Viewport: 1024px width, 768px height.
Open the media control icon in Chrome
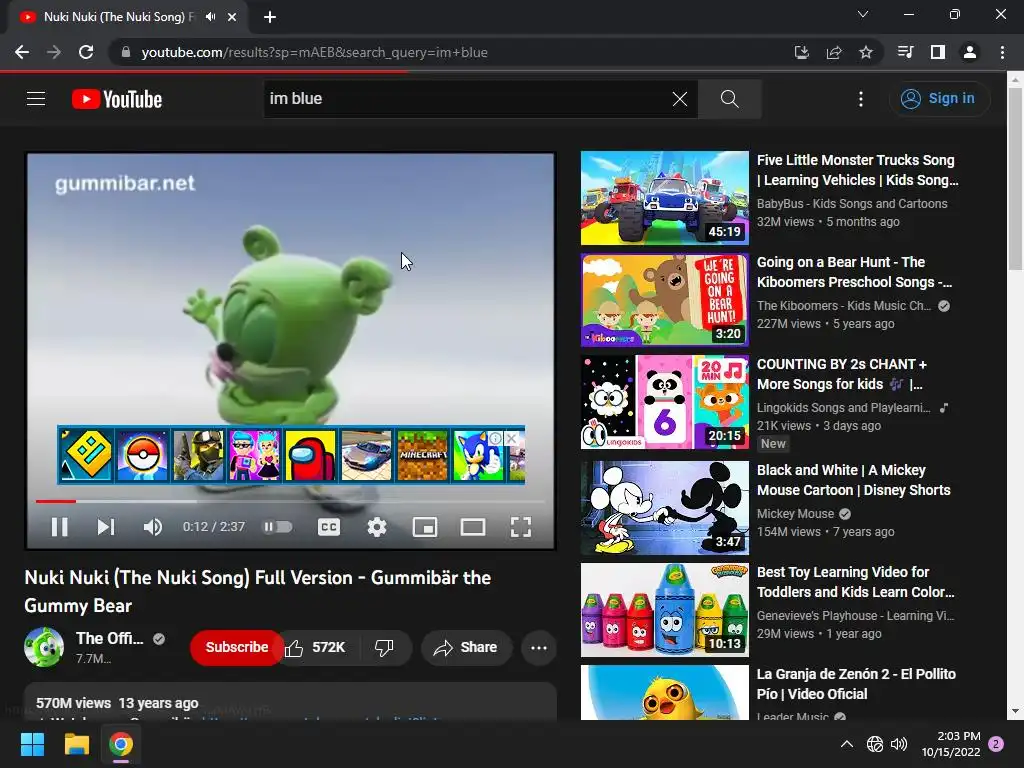click(x=905, y=52)
